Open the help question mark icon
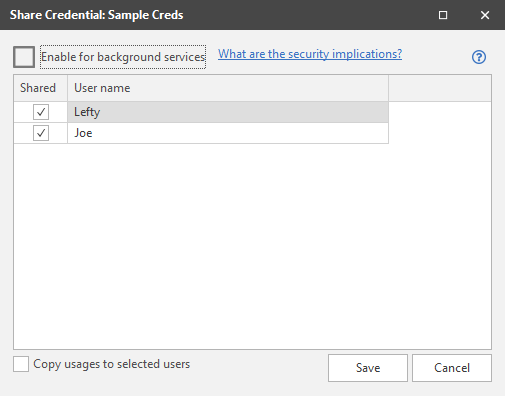505x396 pixels. pos(479,57)
